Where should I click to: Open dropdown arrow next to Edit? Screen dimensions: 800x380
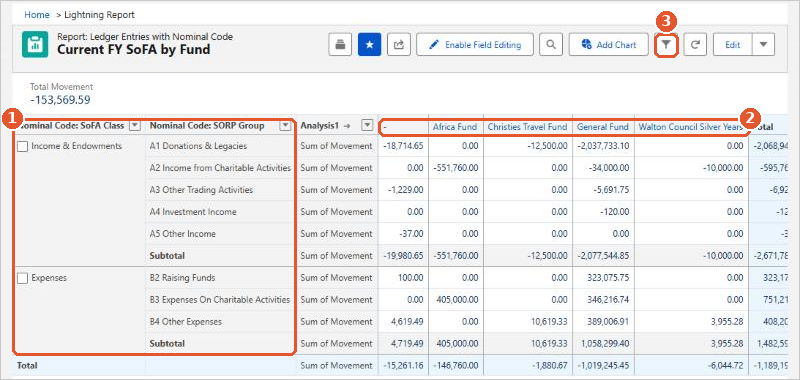point(763,44)
